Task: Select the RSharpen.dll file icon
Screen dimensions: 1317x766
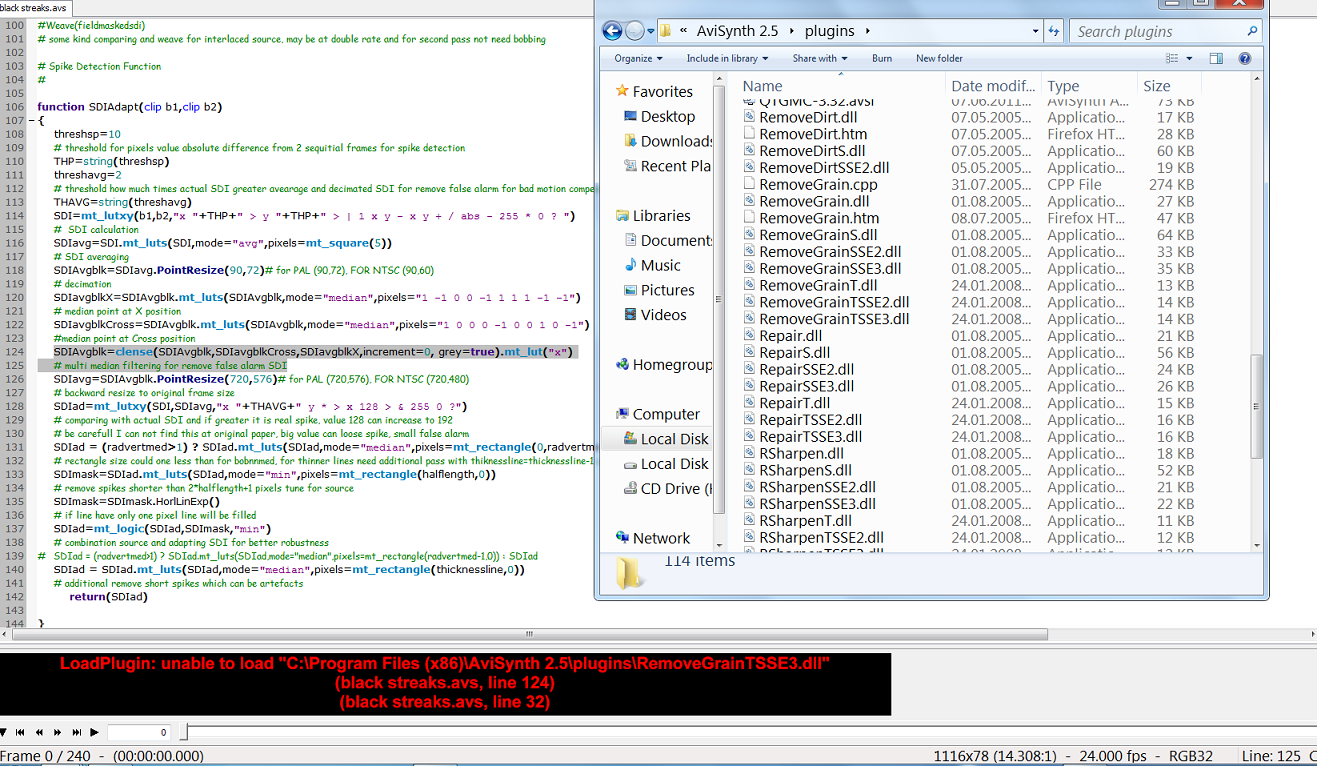Action: (750, 454)
